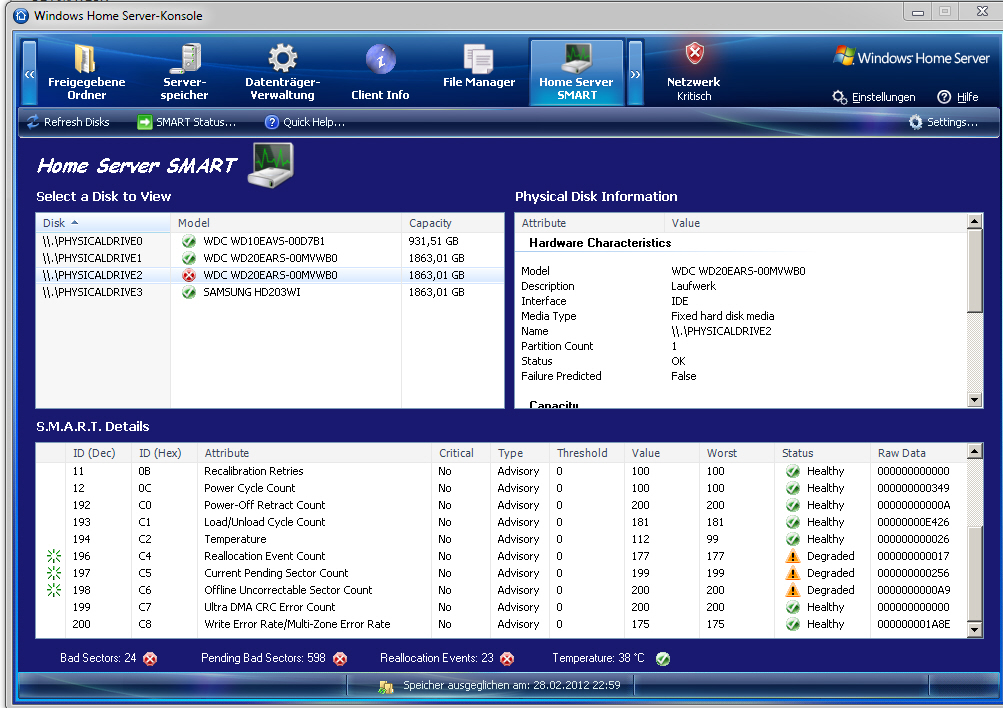Open Freigegebene Ordner folder icon
The width and height of the screenshot is (1003, 708).
[x=86, y=59]
